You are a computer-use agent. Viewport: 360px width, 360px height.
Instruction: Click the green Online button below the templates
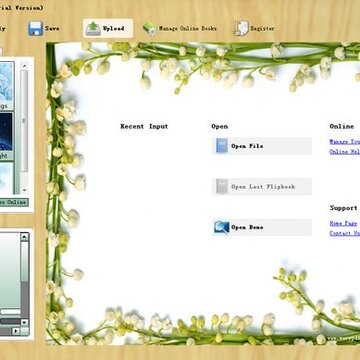(x=14, y=202)
